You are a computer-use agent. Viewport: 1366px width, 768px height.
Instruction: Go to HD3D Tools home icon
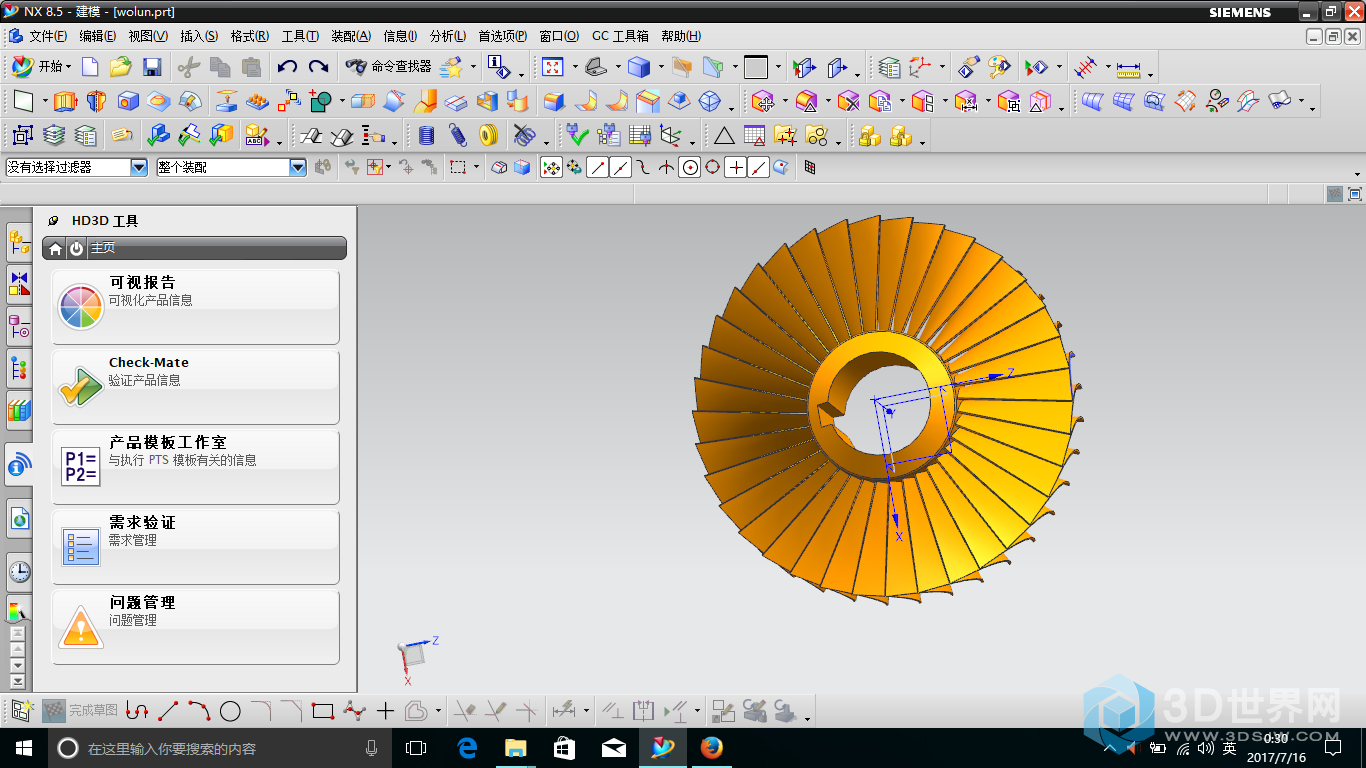[x=56, y=248]
